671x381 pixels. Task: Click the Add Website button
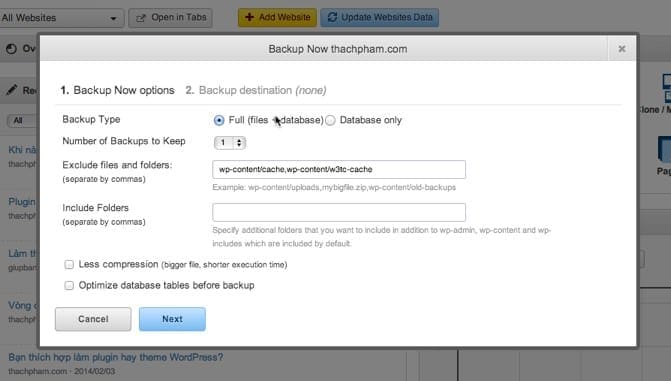[x=277, y=18]
